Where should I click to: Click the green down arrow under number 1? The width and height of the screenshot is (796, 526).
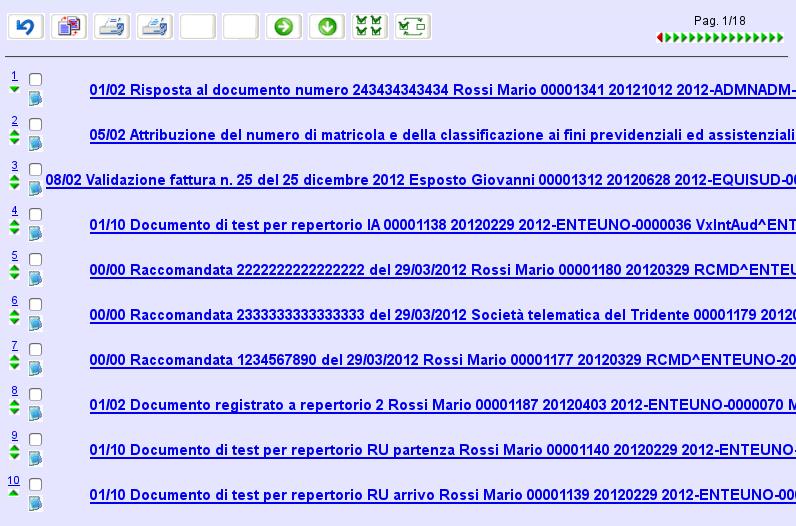click(14, 89)
